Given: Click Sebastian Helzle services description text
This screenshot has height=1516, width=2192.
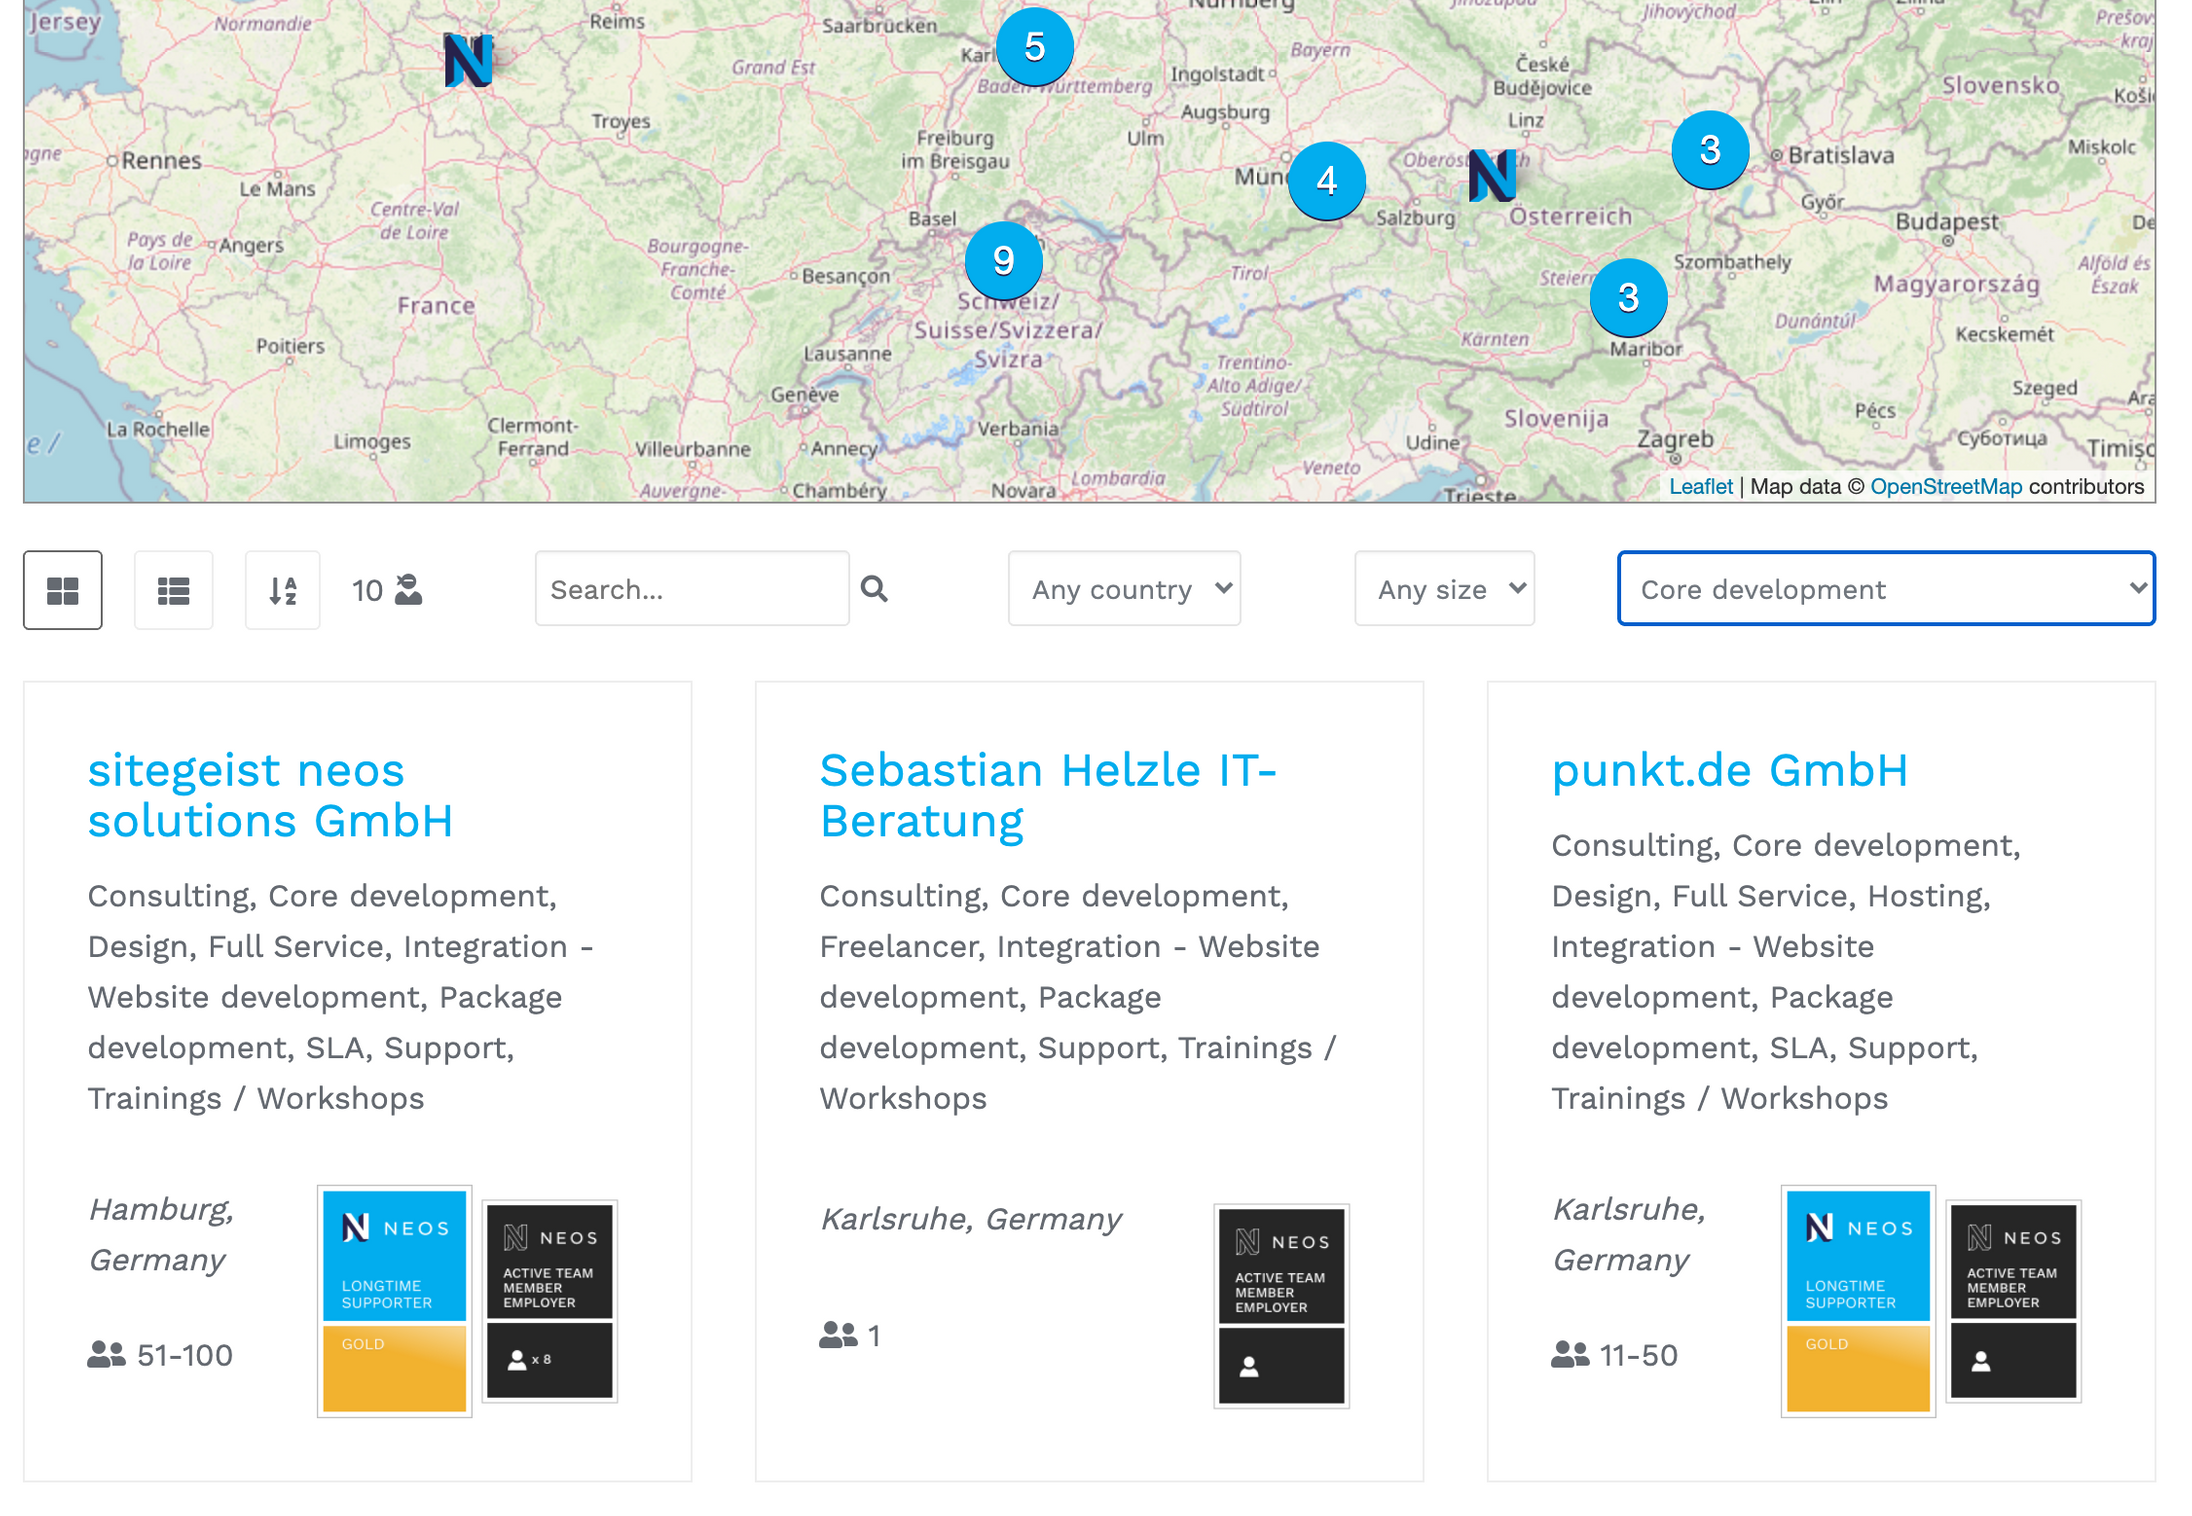Looking at the screenshot, I should (1078, 997).
